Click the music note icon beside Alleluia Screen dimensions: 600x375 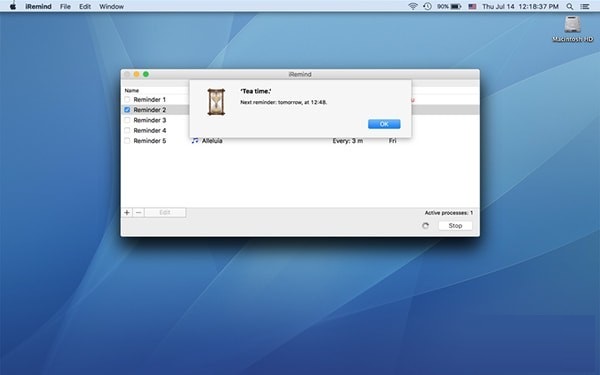pyautogui.click(x=195, y=141)
